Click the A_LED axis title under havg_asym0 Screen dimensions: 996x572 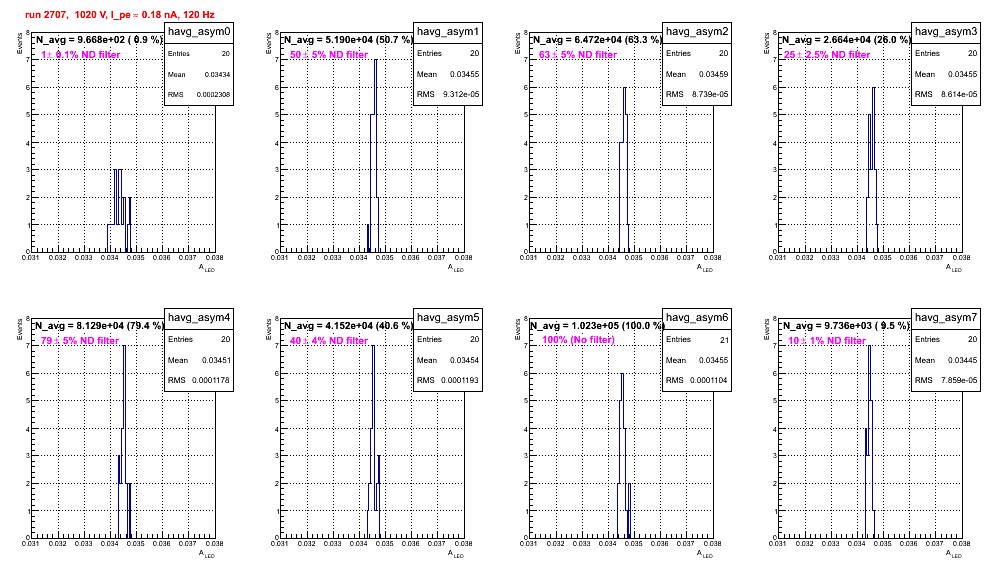click(207, 268)
